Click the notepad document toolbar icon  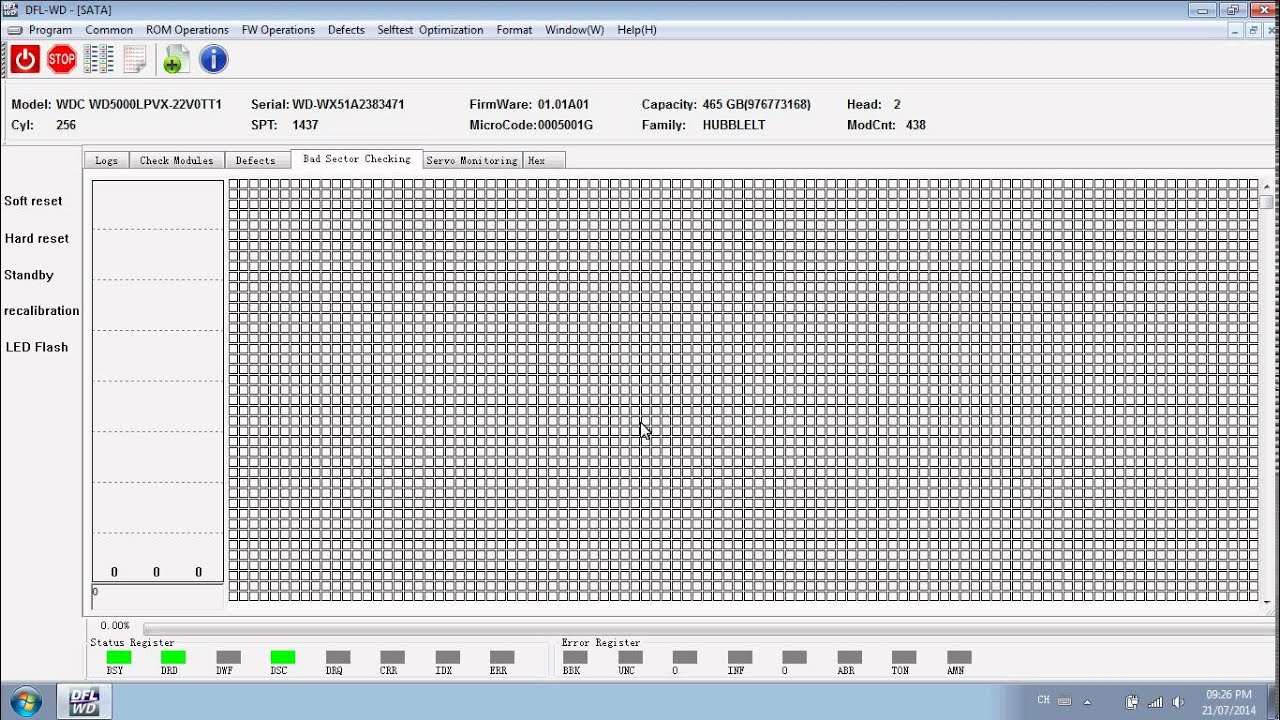(x=135, y=60)
